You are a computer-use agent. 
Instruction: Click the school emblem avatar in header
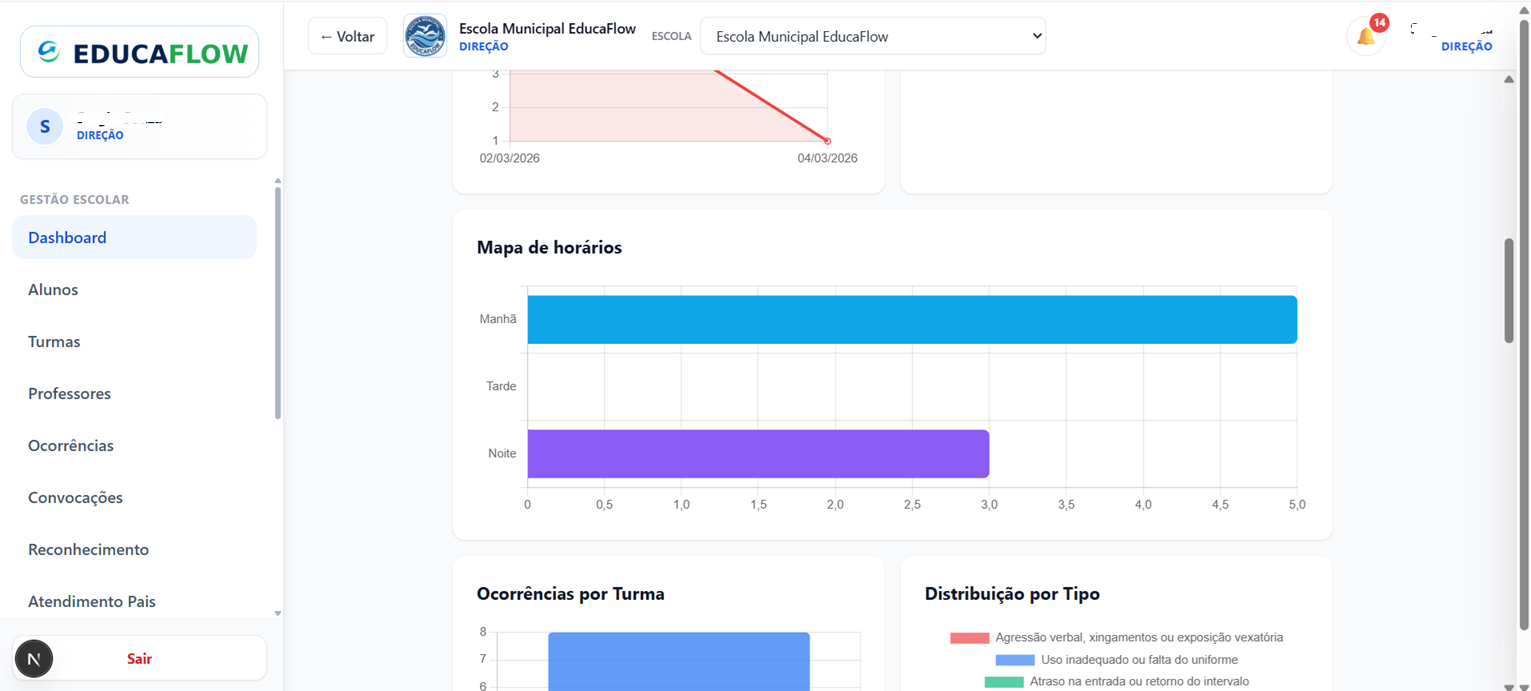(x=425, y=37)
